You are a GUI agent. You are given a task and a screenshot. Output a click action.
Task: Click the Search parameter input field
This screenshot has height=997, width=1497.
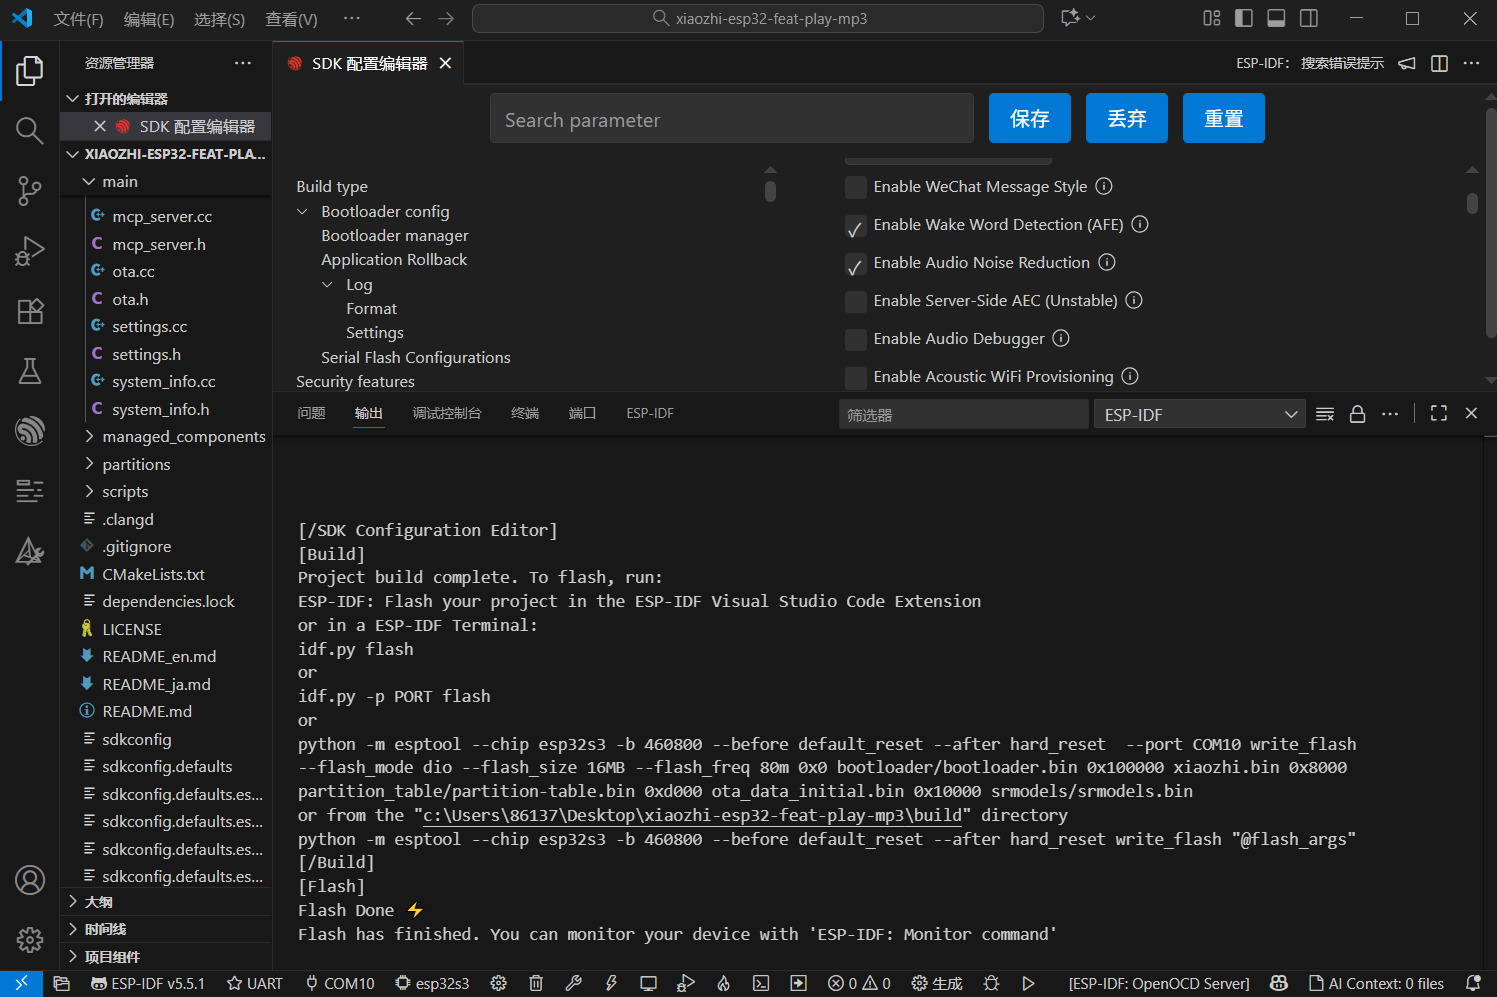pos(731,120)
